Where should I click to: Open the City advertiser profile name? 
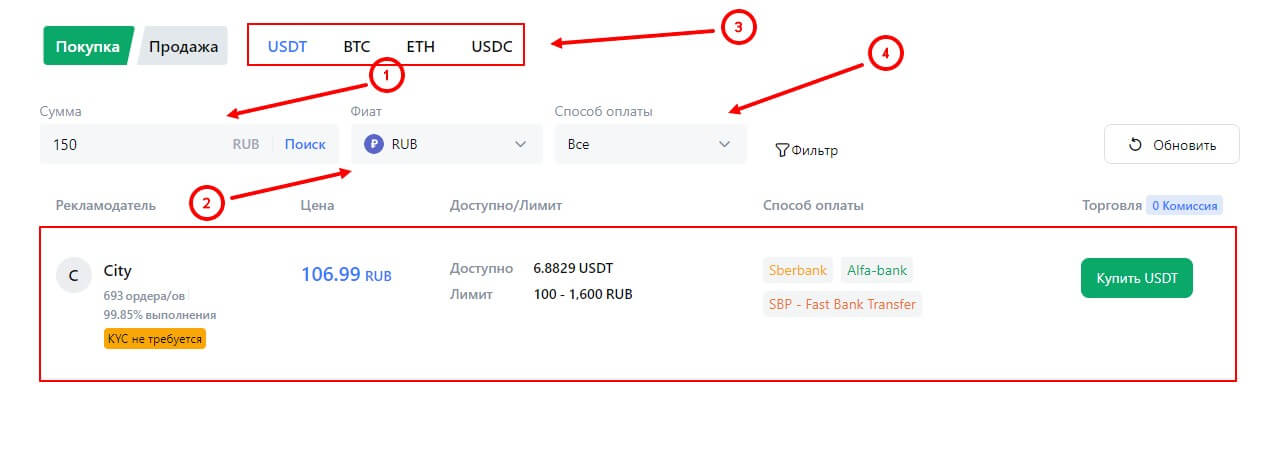click(118, 271)
